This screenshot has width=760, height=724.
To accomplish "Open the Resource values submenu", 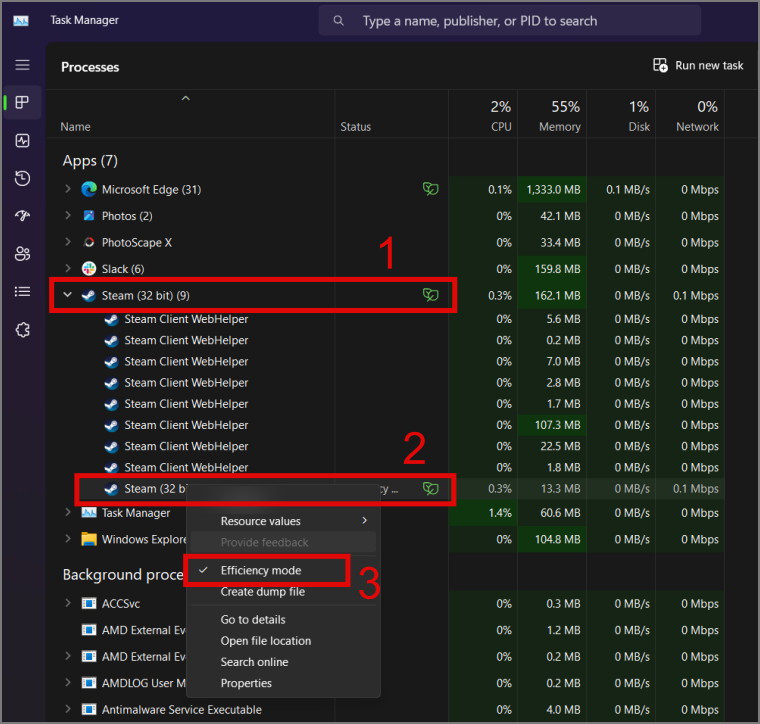I will 283,521.
